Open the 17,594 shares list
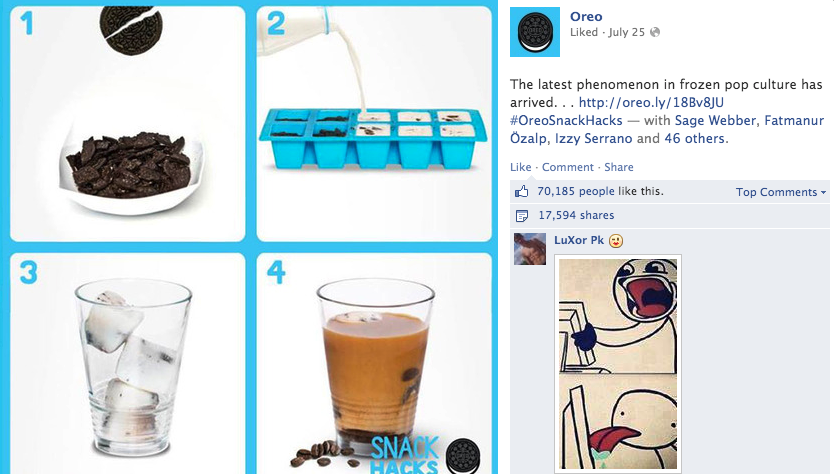This screenshot has width=834, height=474. pyautogui.click(x=576, y=215)
